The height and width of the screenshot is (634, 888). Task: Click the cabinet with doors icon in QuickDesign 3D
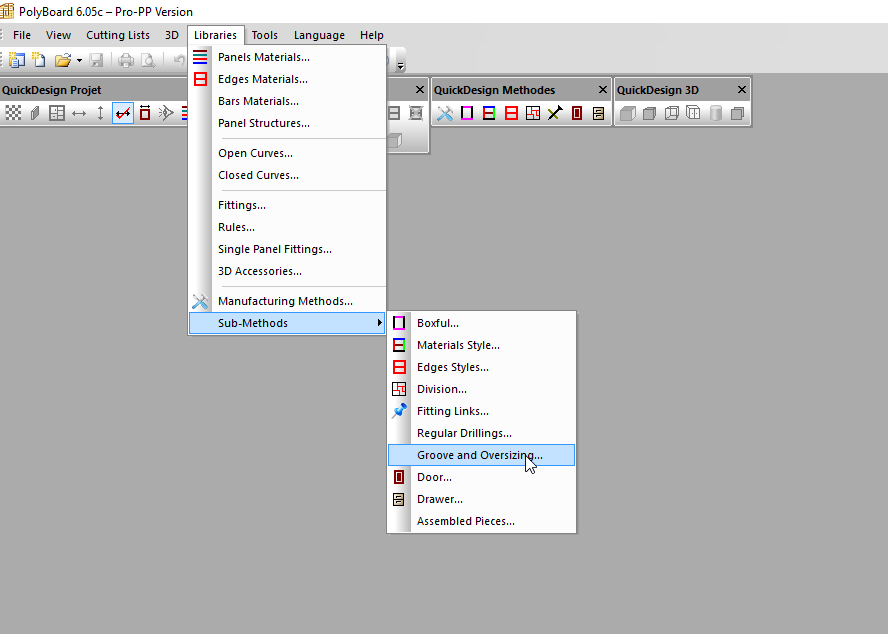693,113
